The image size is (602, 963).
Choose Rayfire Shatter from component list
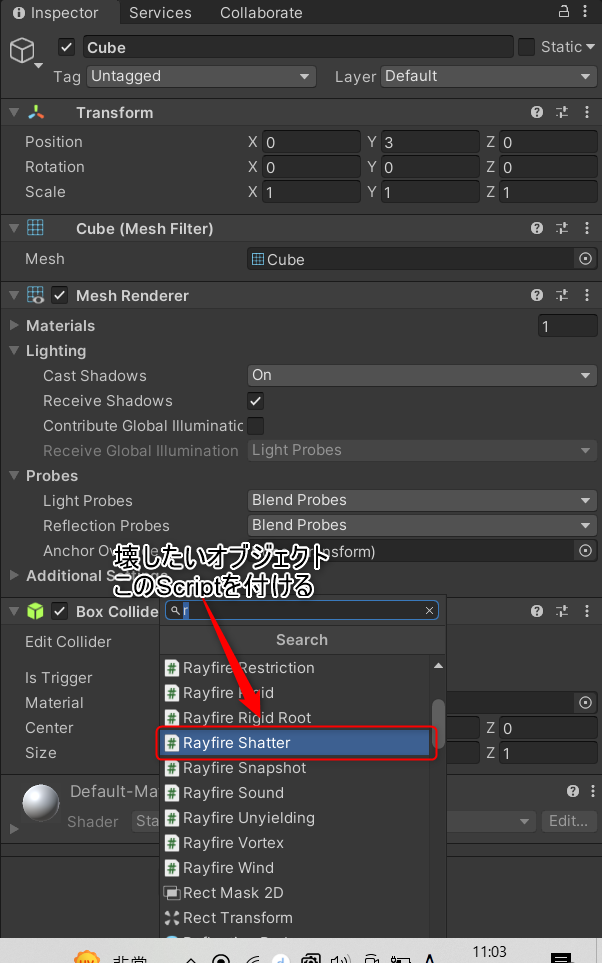coord(295,743)
